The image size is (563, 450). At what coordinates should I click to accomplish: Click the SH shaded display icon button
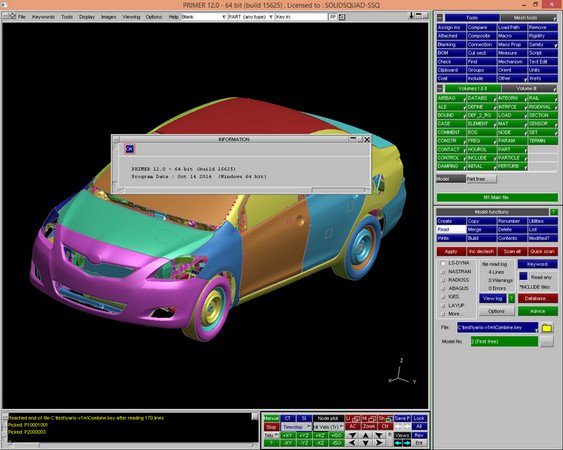385,418
